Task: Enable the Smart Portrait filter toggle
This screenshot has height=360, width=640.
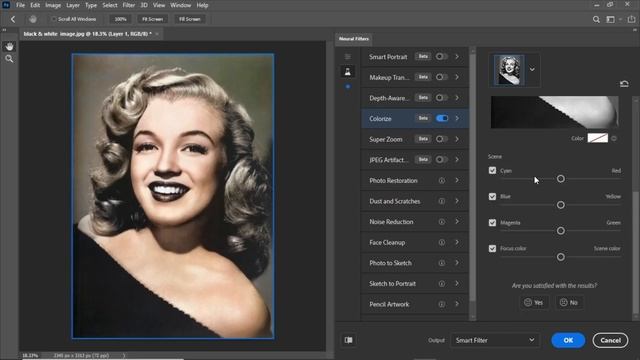Action: 442,57
